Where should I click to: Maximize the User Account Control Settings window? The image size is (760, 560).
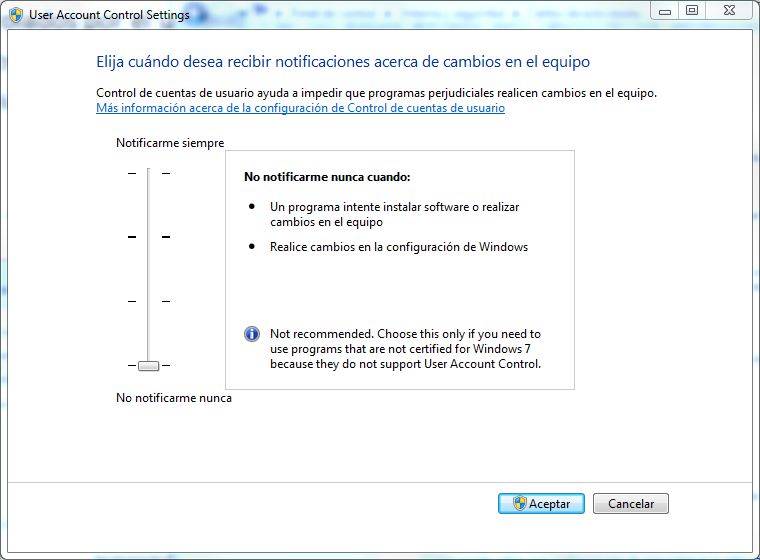692,11
